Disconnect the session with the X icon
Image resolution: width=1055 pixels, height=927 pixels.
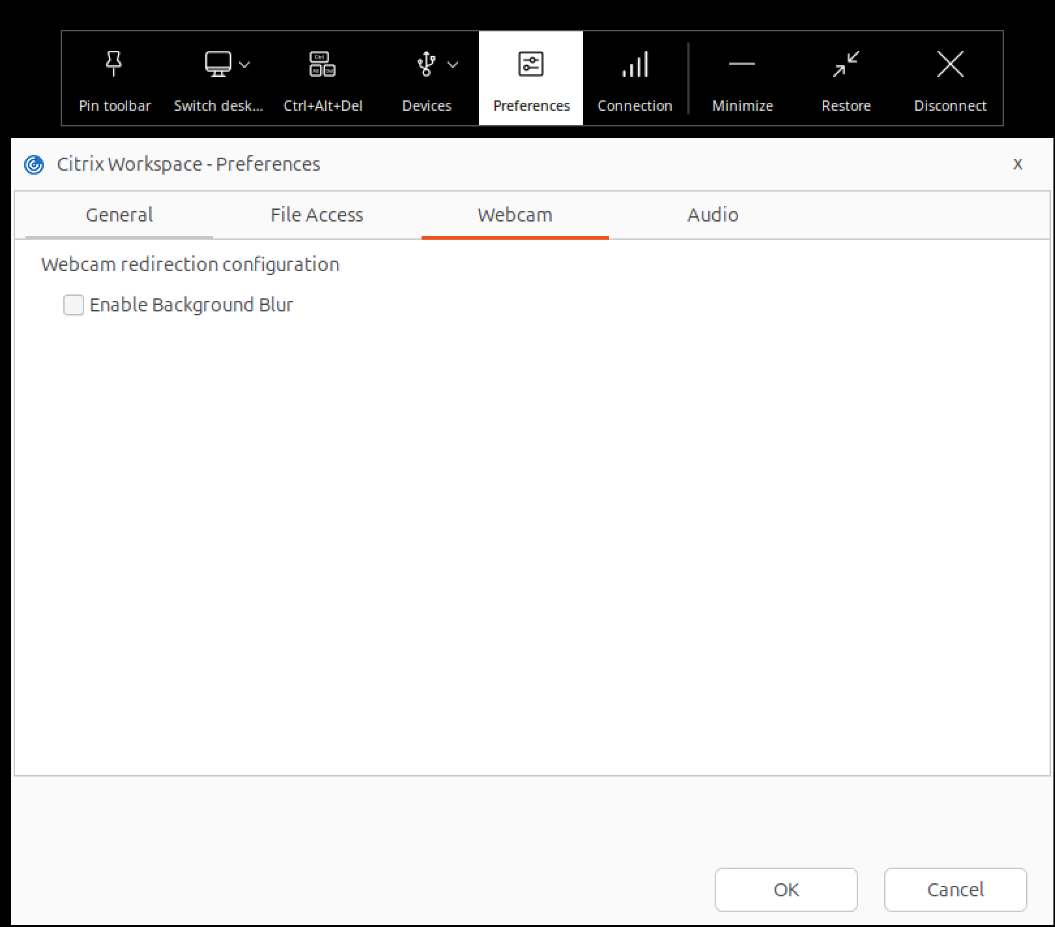(950, 65)
